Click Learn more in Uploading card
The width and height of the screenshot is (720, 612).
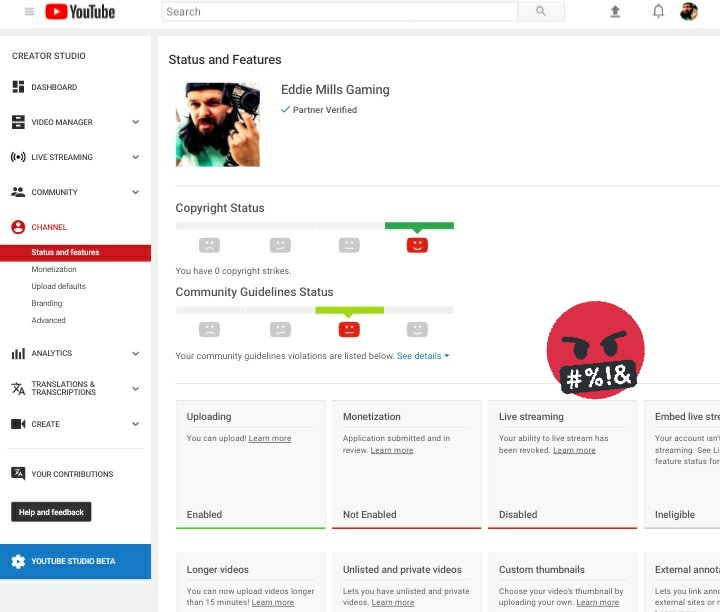coord(270,438)
